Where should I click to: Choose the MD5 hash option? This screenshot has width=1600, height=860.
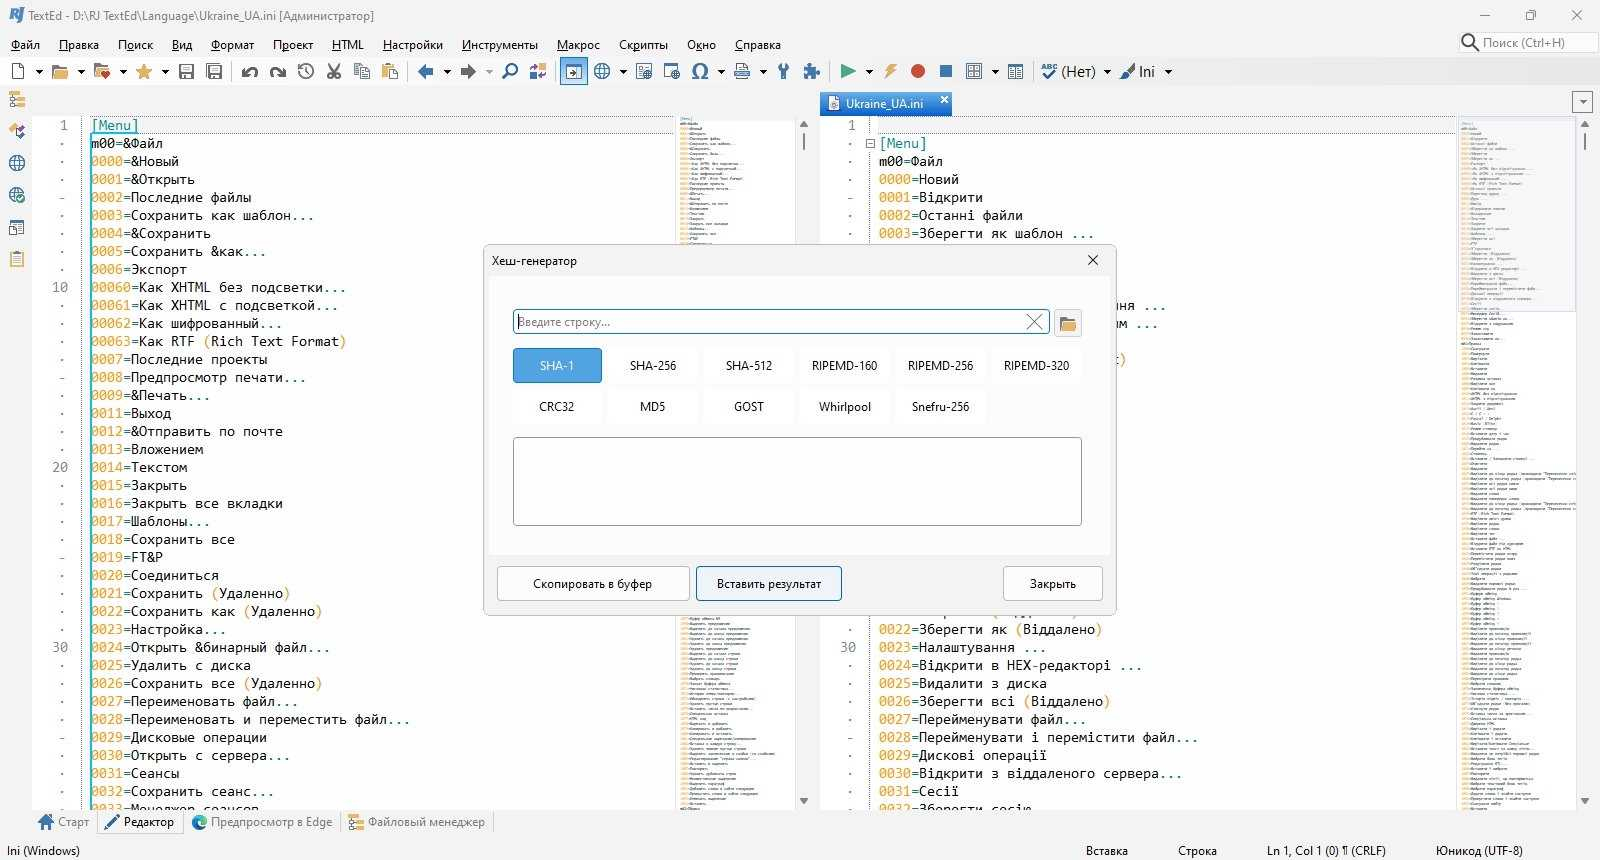[x=653, y=406]
